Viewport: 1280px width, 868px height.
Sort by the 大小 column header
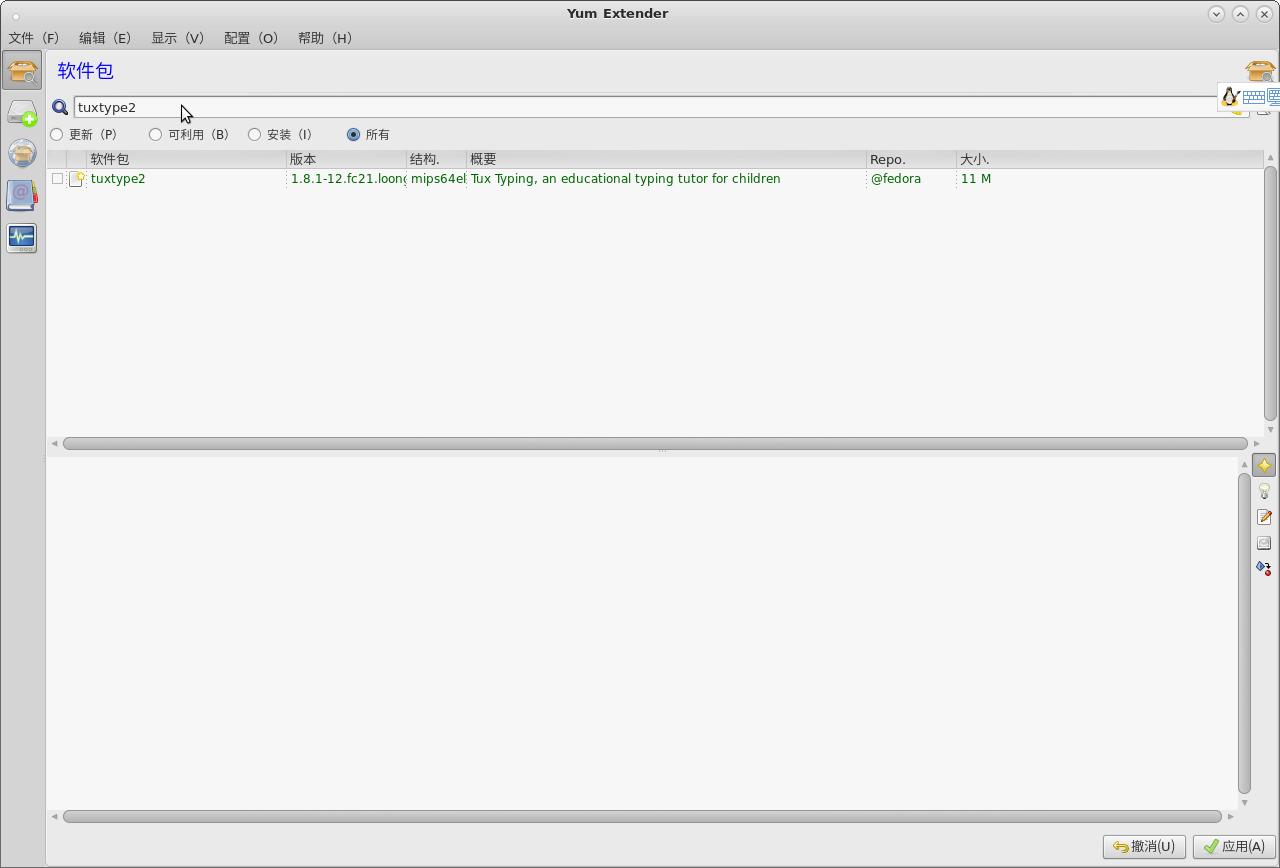pyautogui.click(x=1110, y=159)
